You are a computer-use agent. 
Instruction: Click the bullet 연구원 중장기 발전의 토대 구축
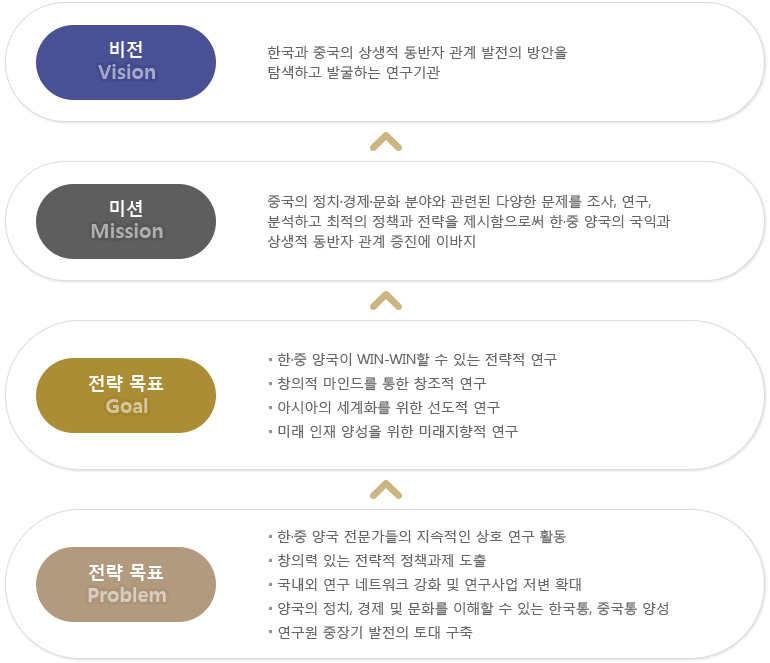(x=370, y=633)
